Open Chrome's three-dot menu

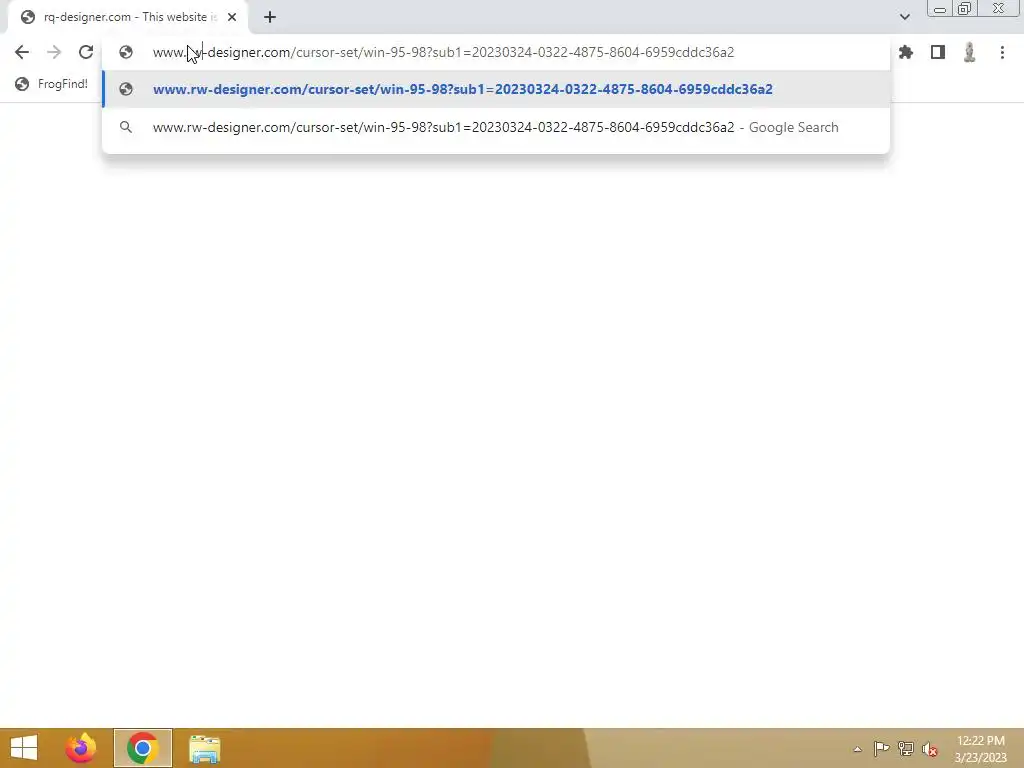1002,52
